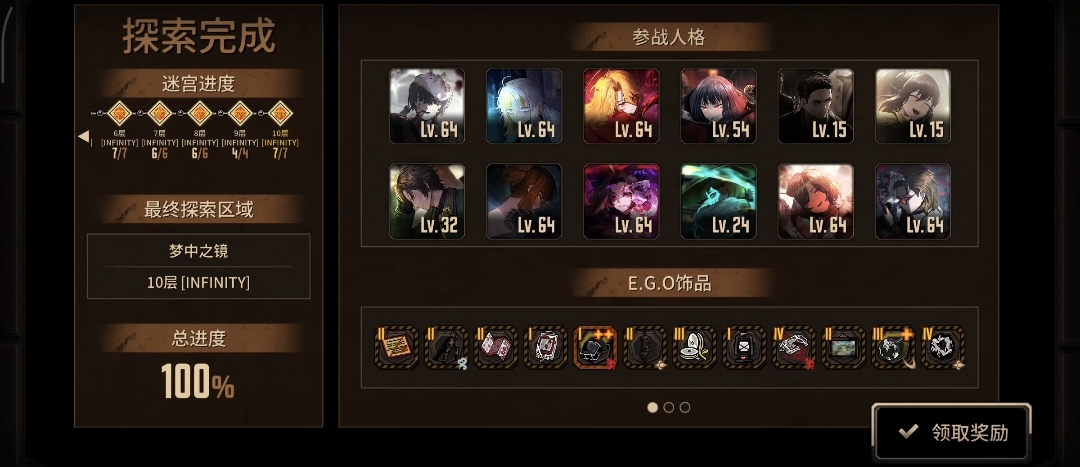Select the highlighted tier I ++ E.G.O gift
Image resolution: width=1080 pixels, height=467 pixels.
pos(595,347)
